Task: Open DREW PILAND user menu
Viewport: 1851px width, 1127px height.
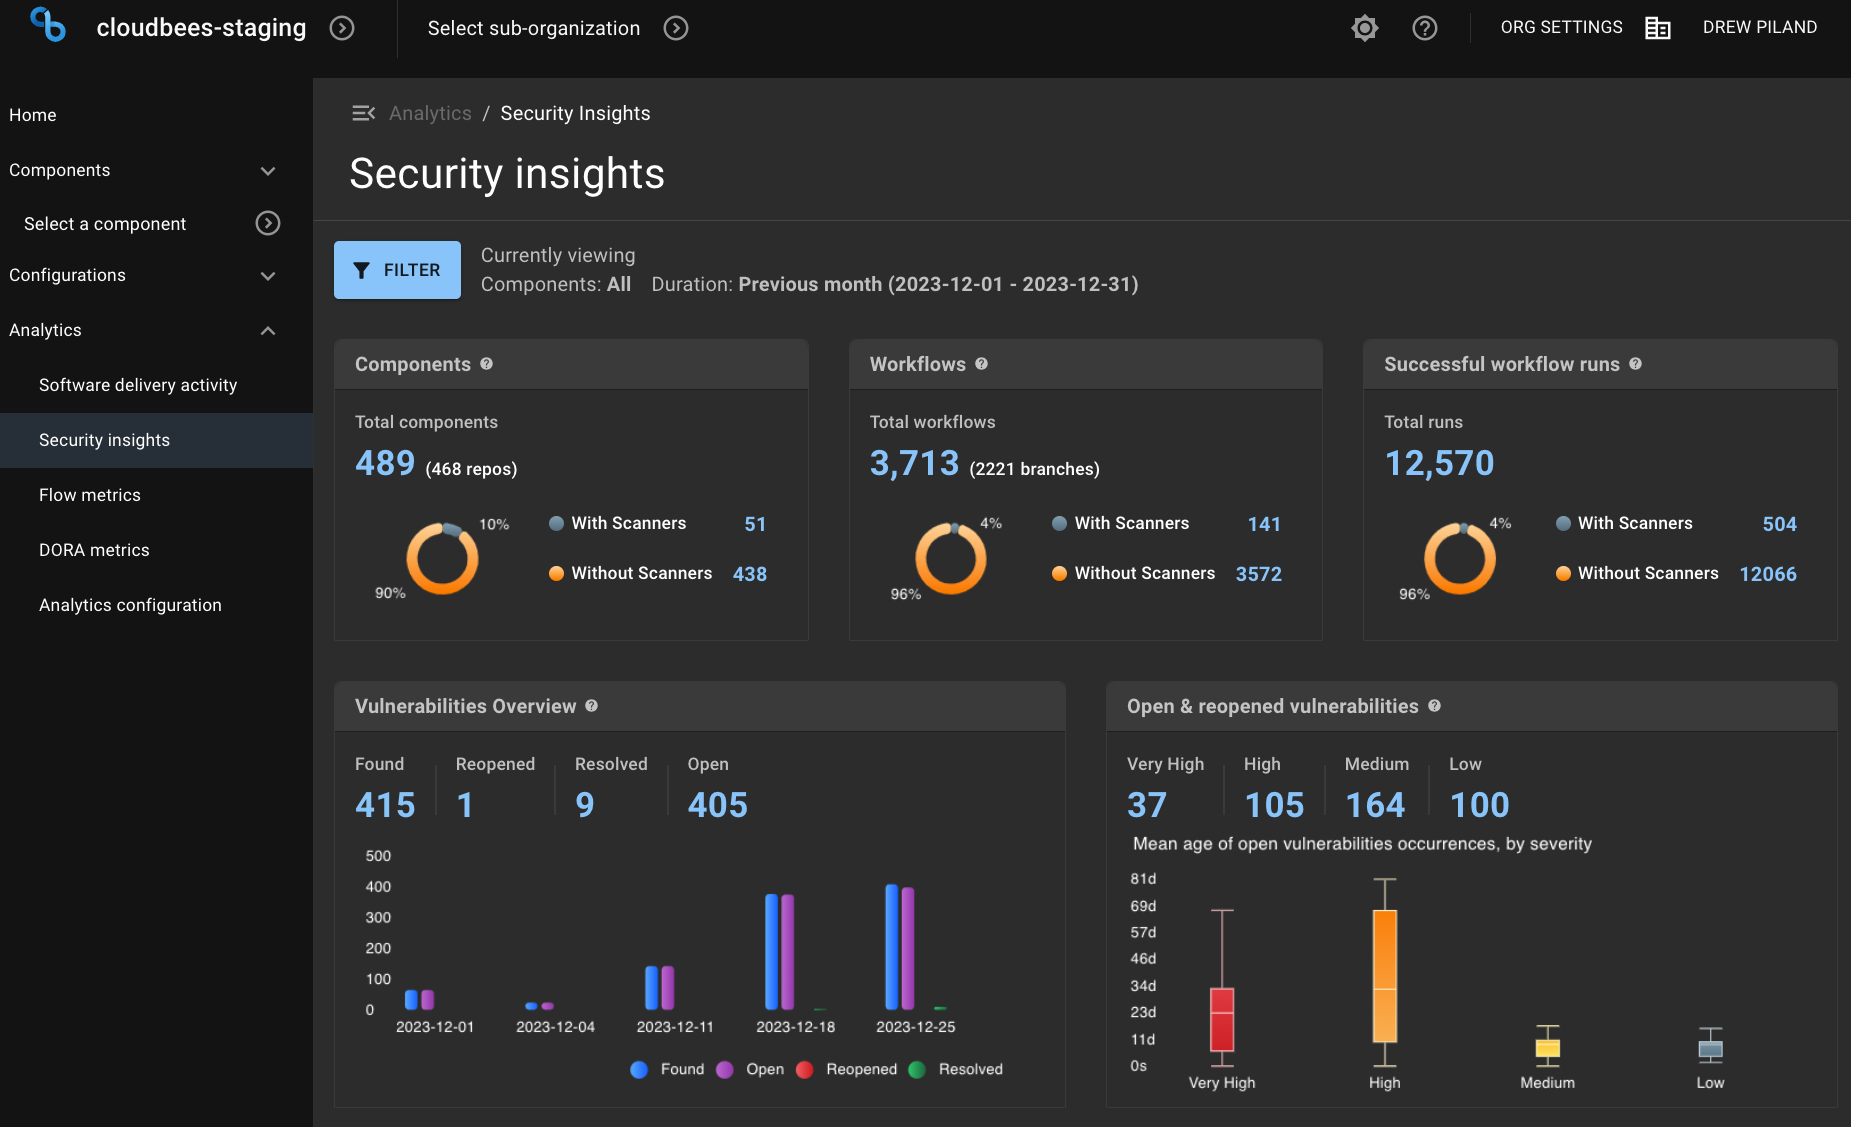Action: (x=1760, y=27)
